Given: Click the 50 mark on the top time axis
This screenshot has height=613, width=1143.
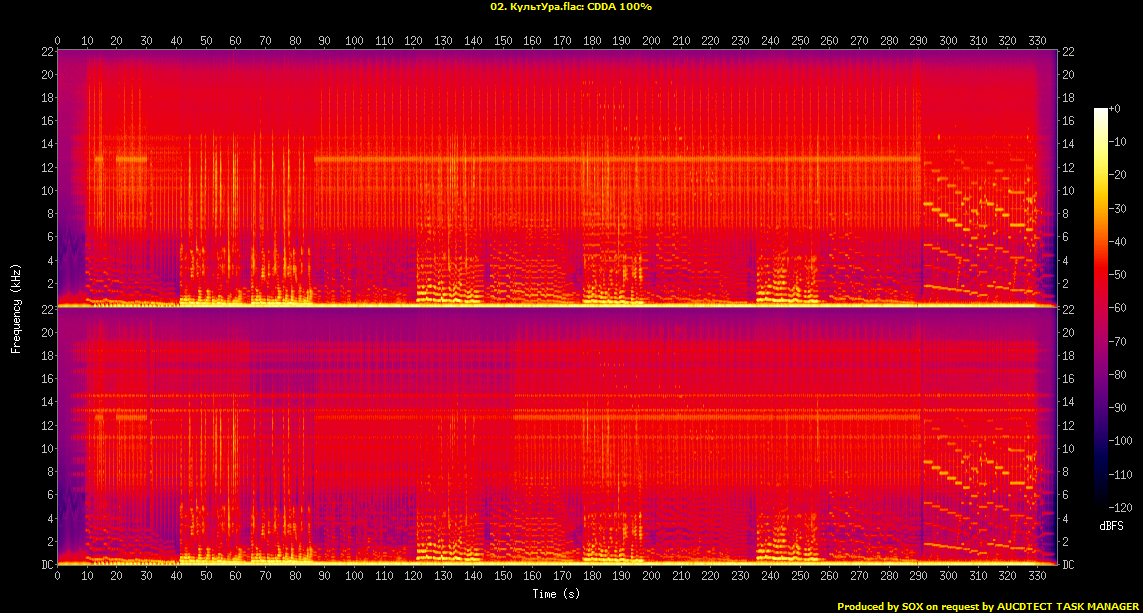Looking at the screenshot, I should coord(206,41).
